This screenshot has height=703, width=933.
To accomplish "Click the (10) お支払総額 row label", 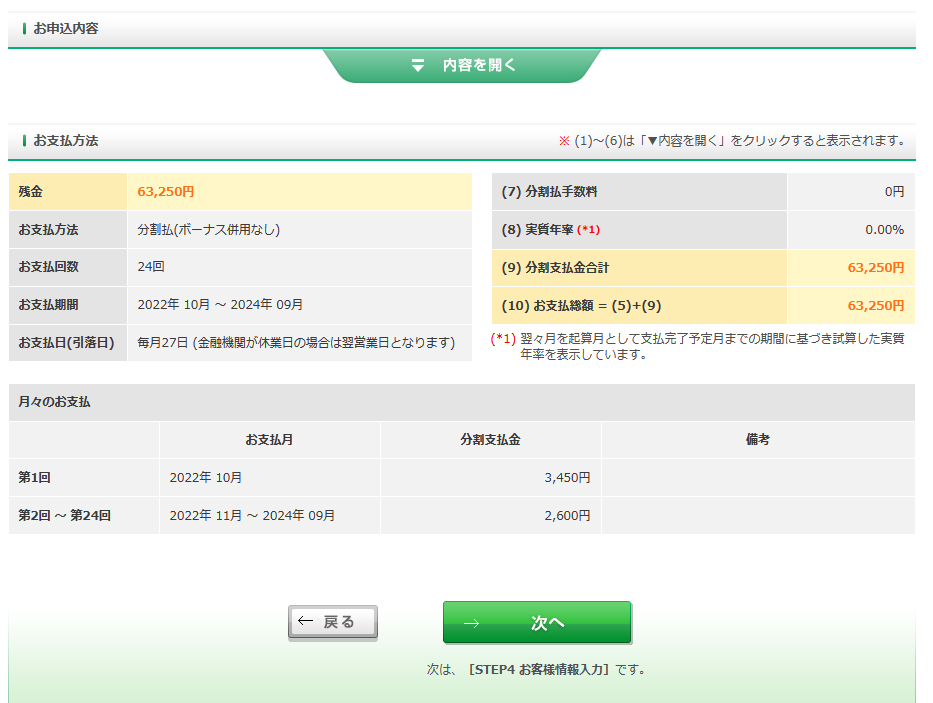I will (x=581, y=306).
